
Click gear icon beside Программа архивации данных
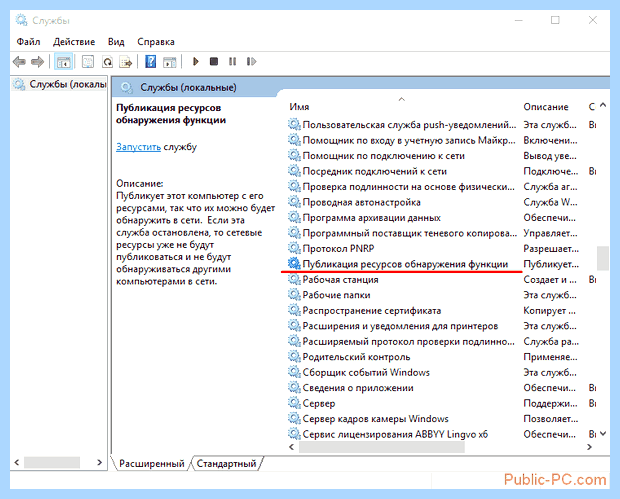coord(294,217)
